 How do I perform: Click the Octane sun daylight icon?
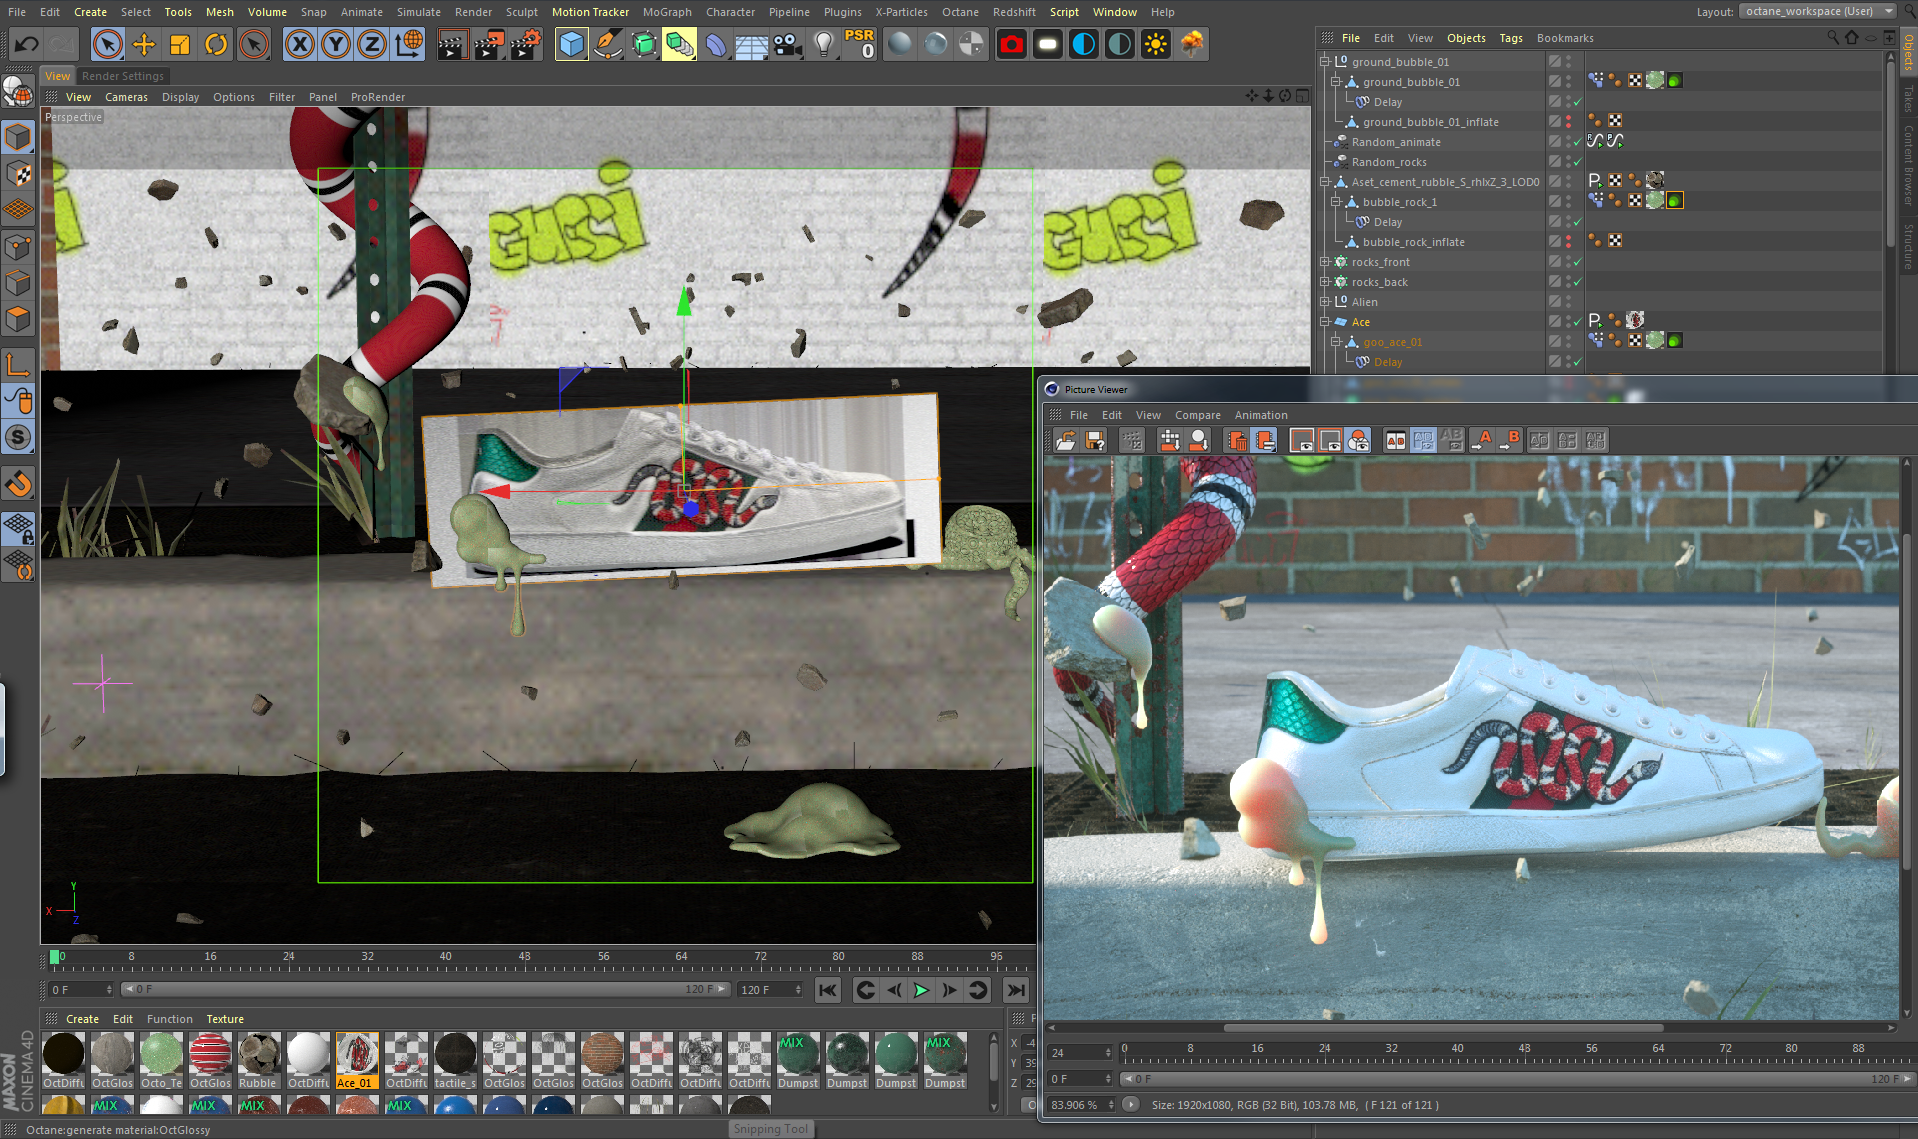(x=1155, y=44)
